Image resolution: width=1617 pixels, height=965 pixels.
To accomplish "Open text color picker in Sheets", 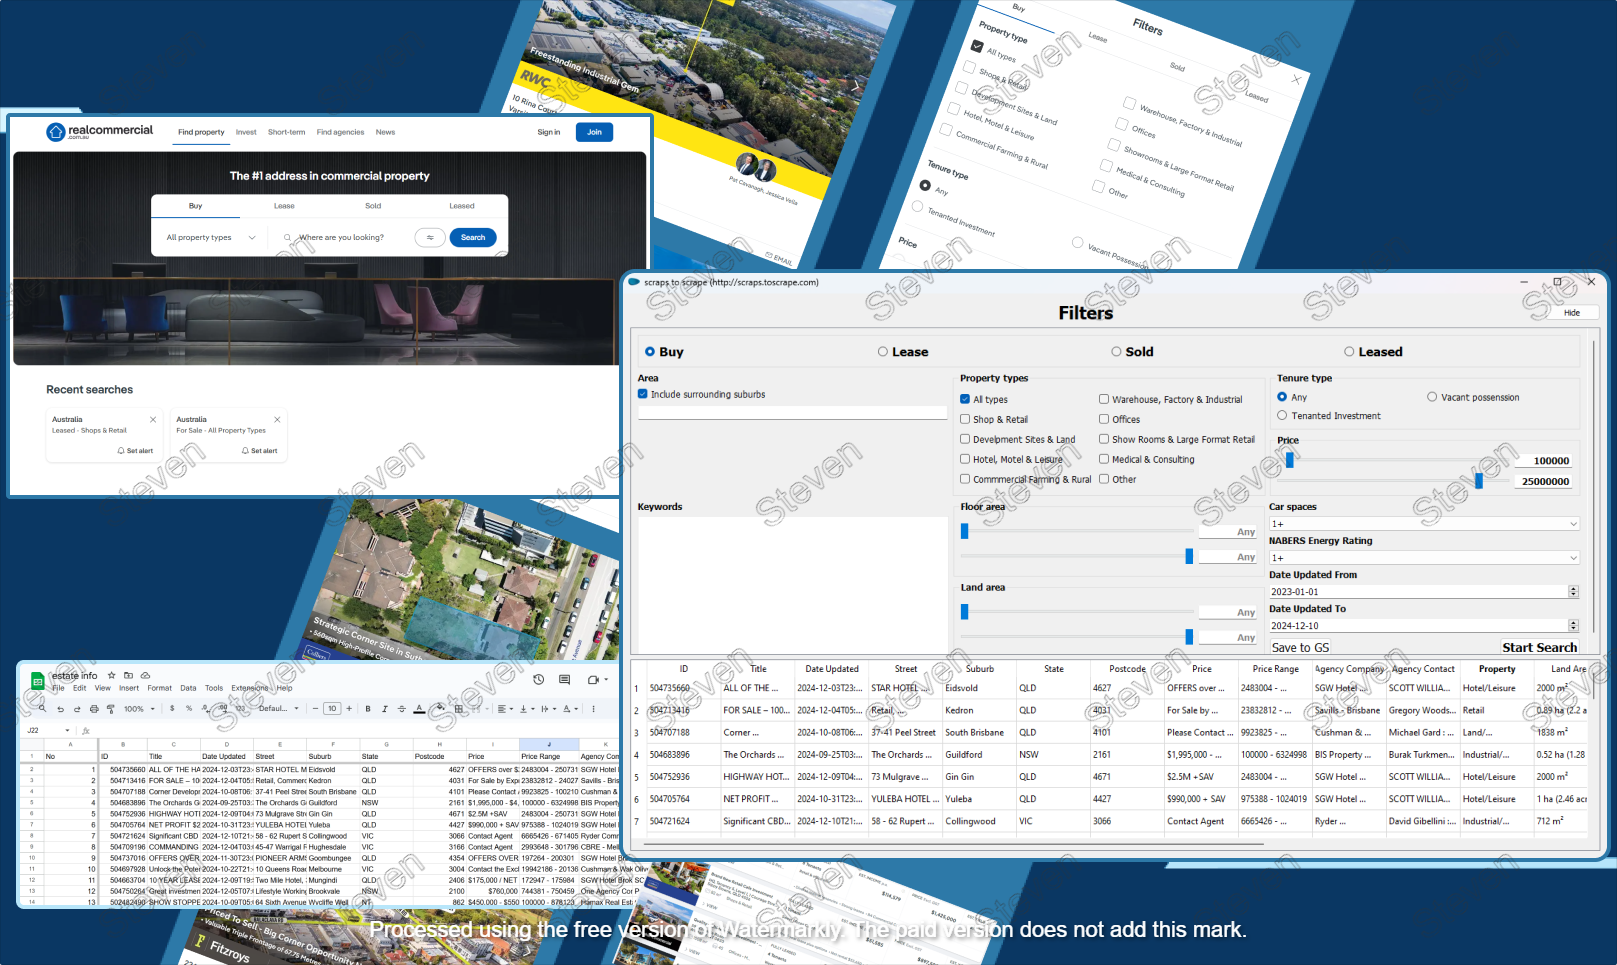I will pos(419,708).
